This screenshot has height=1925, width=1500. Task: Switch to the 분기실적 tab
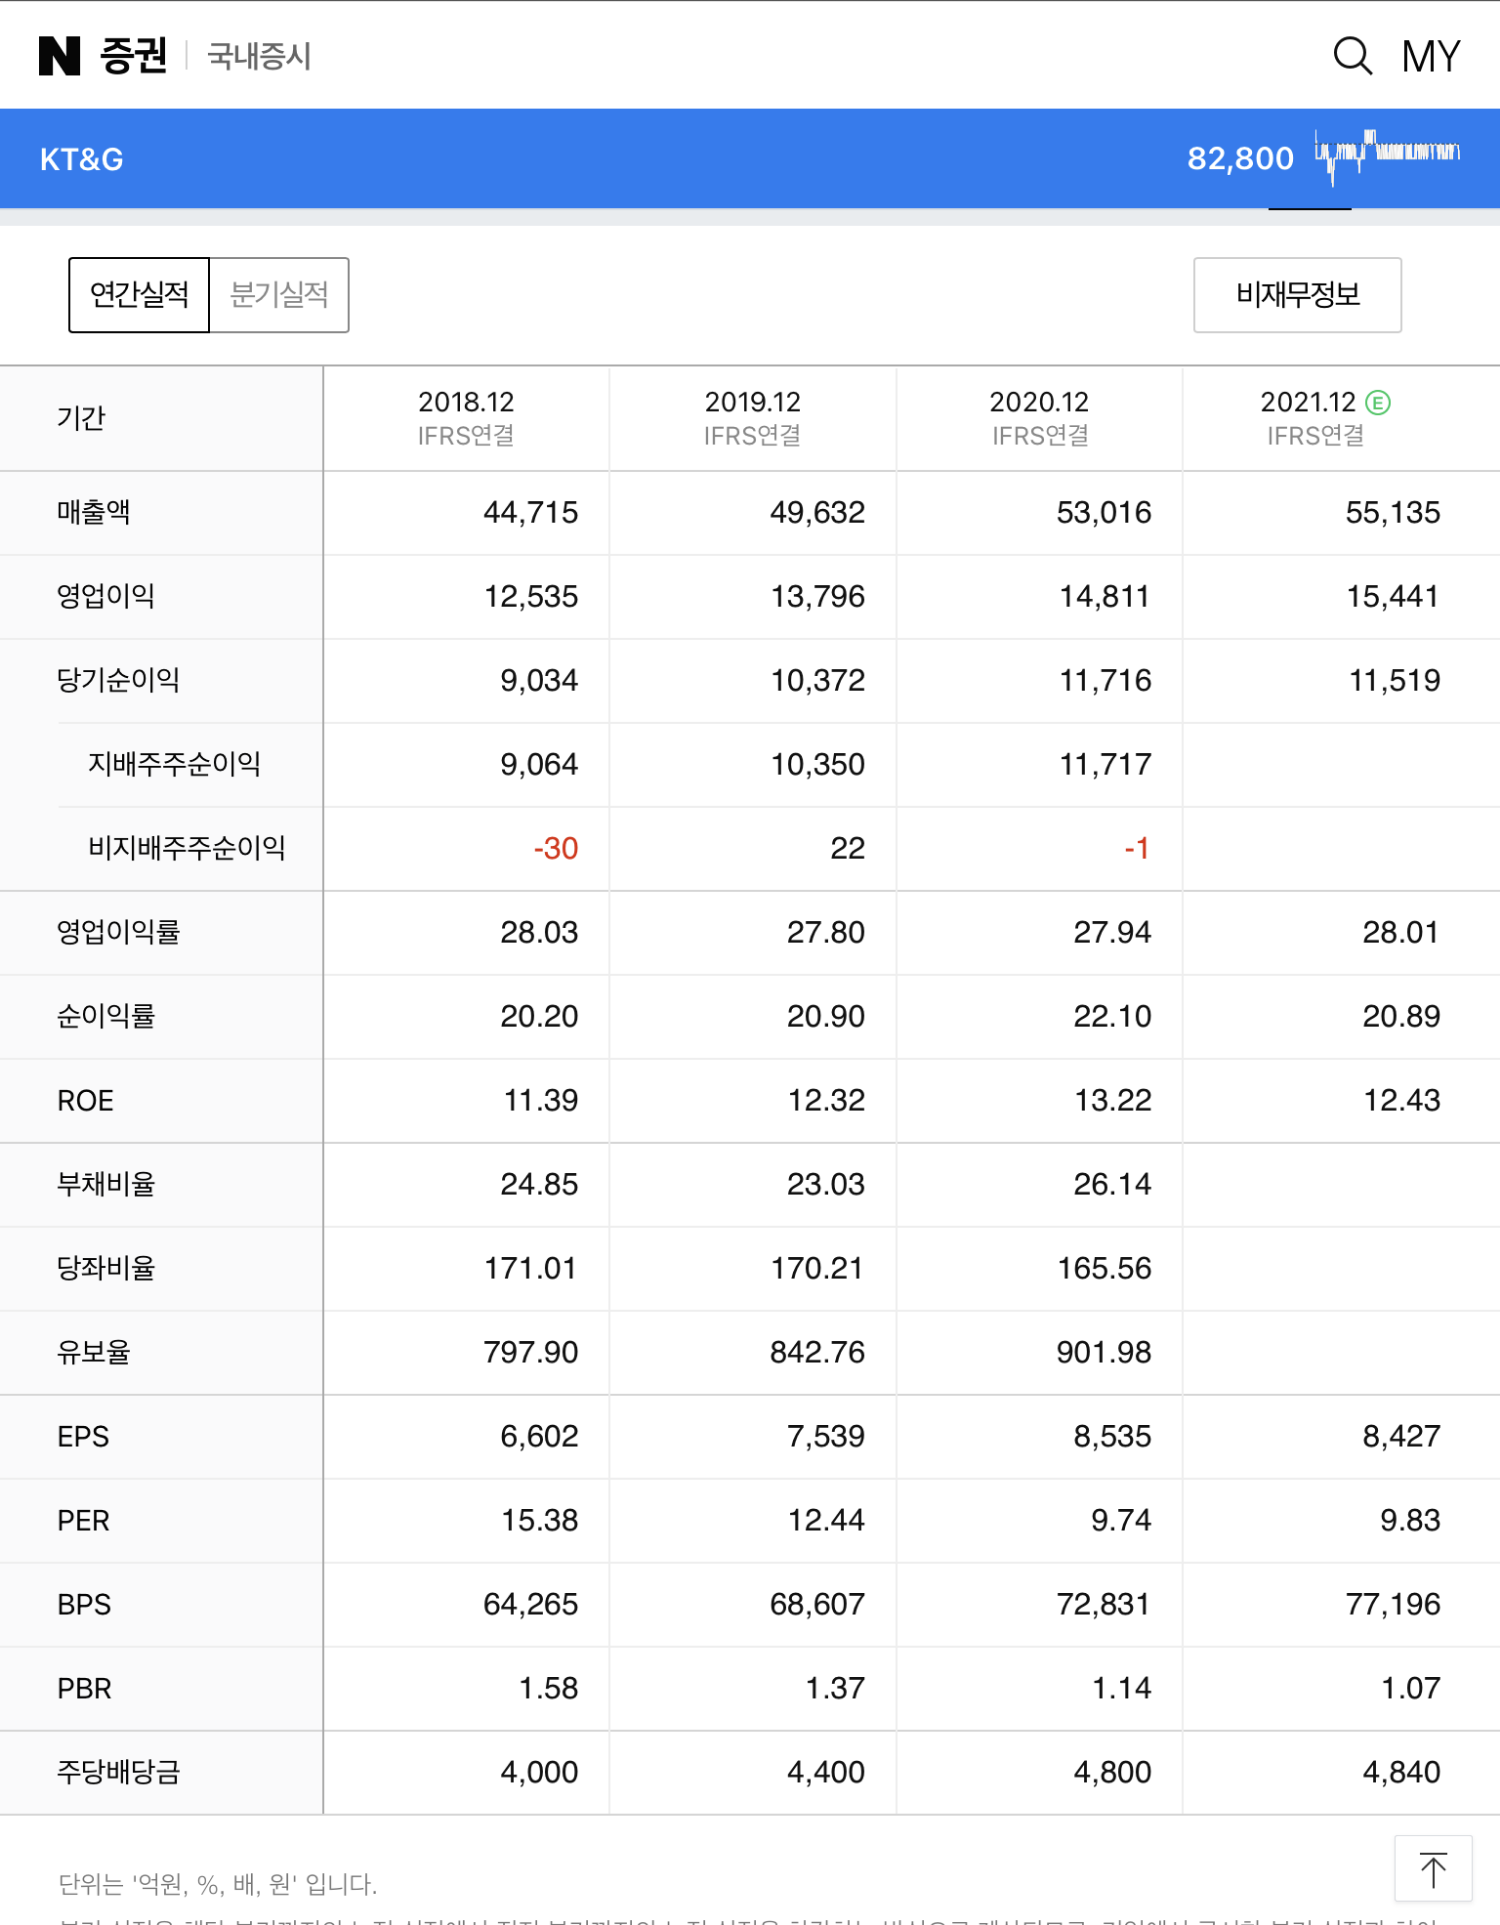tap(279, 295)
